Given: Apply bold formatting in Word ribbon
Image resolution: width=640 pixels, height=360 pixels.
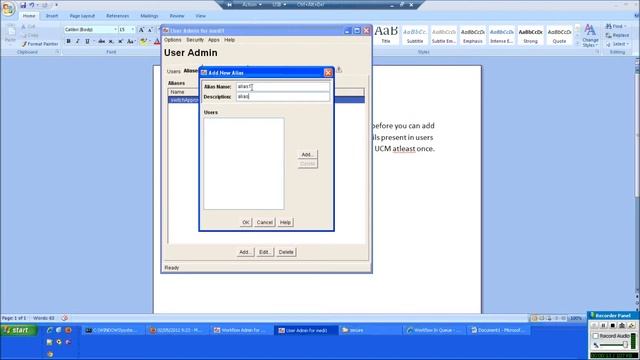Looking at the screenshot, I should (68, 41).
